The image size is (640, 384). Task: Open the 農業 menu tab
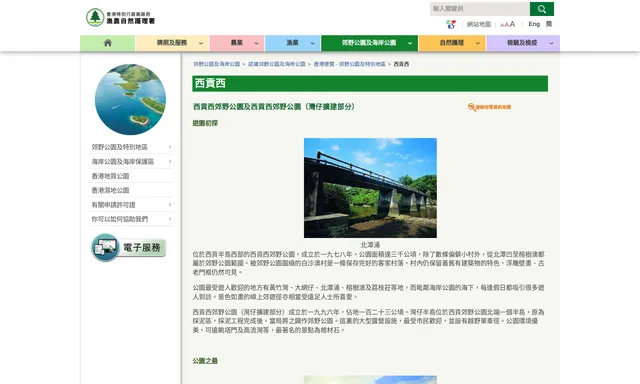(237, 43)
